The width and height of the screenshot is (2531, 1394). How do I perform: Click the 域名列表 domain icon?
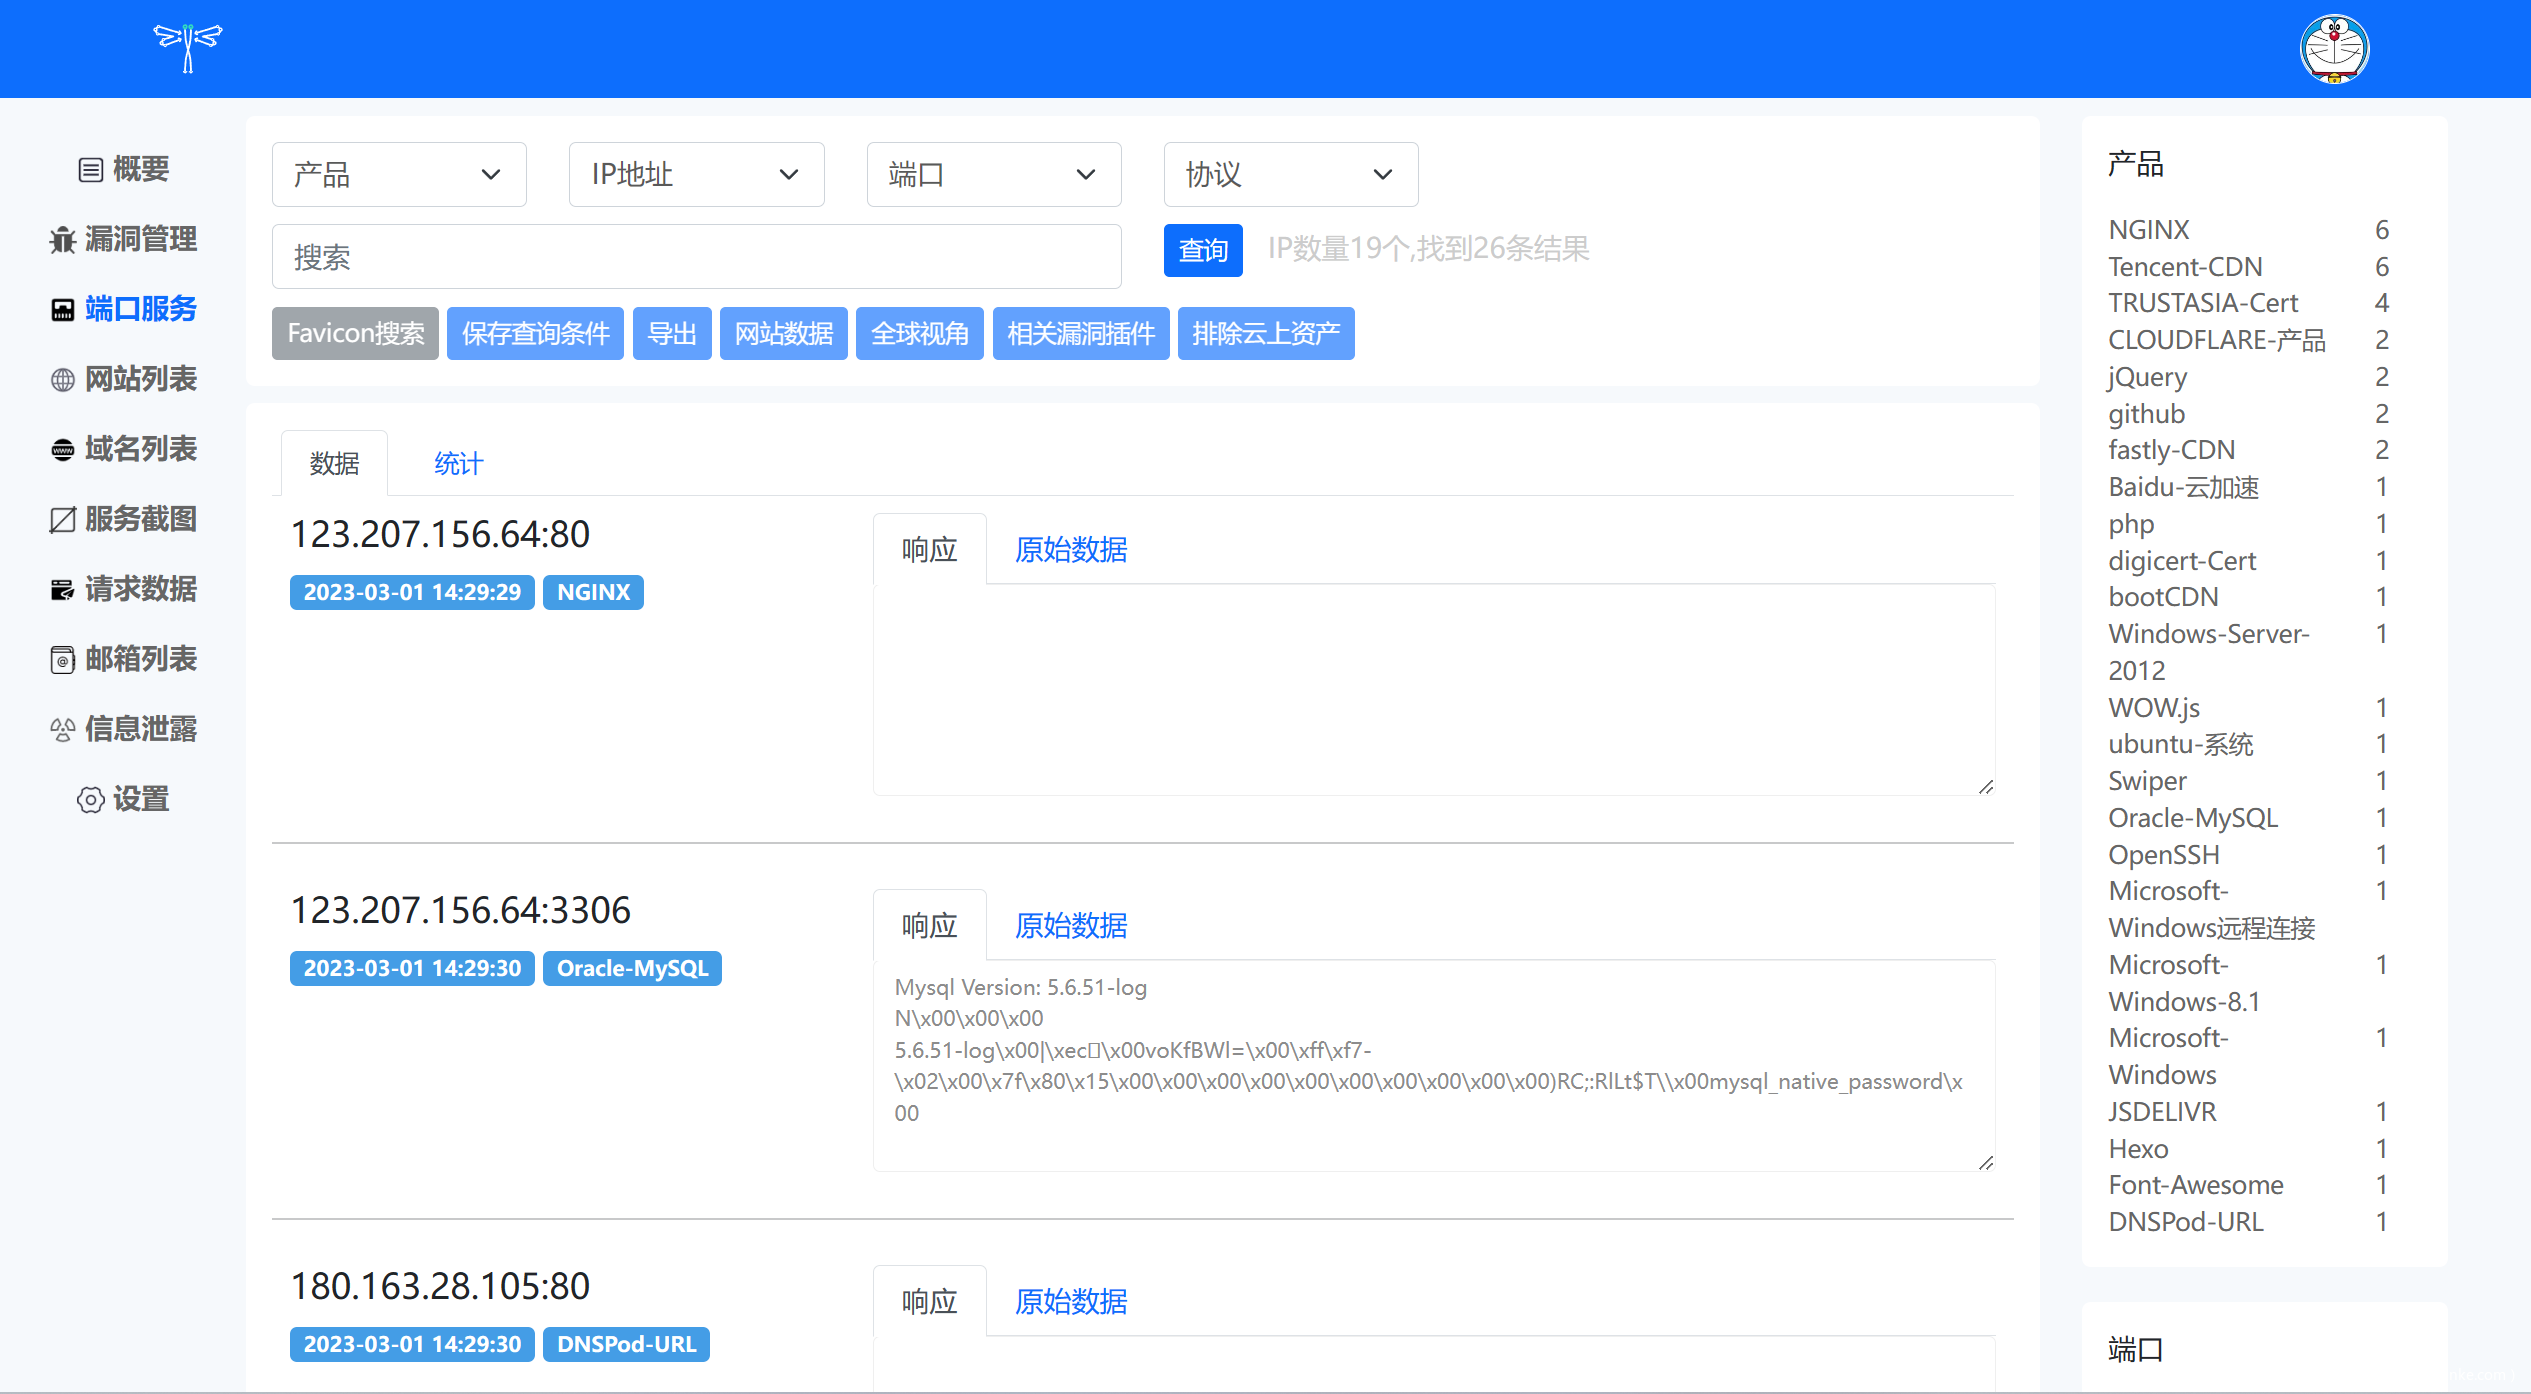[62, 450]
